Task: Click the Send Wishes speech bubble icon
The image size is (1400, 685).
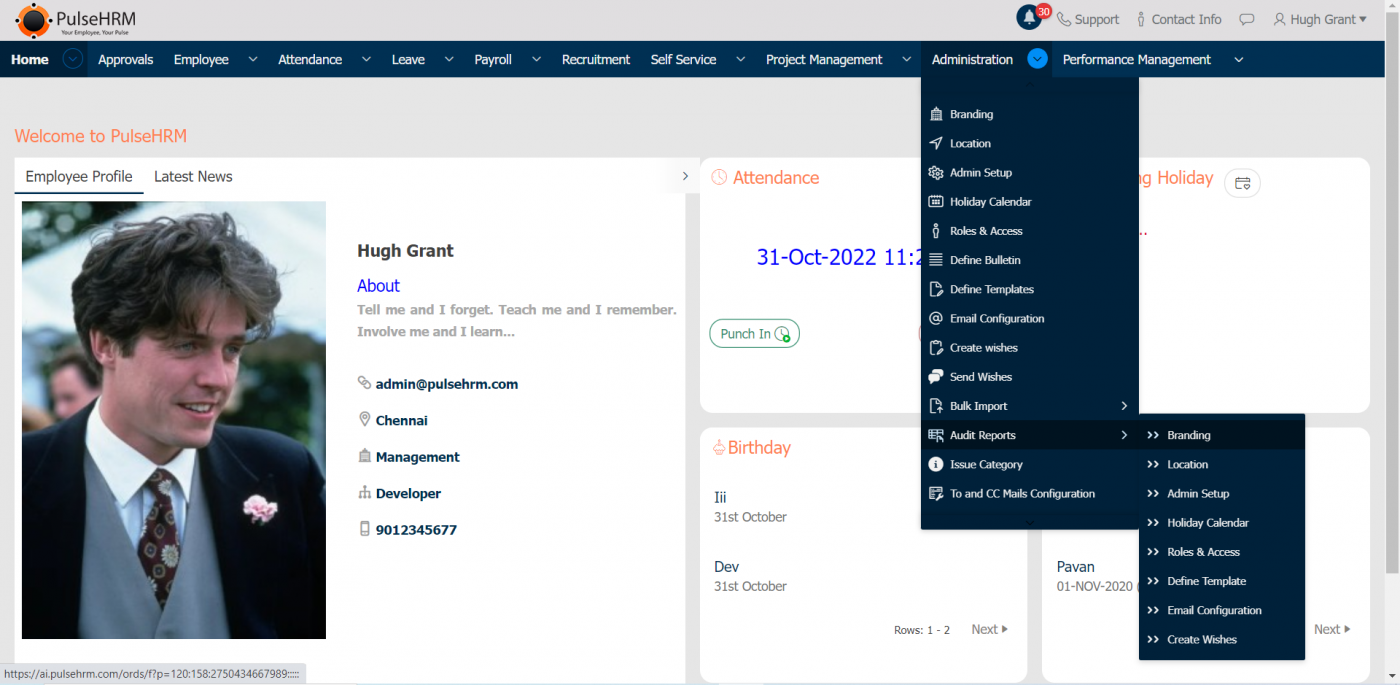Action: click(x=936, y=377)
